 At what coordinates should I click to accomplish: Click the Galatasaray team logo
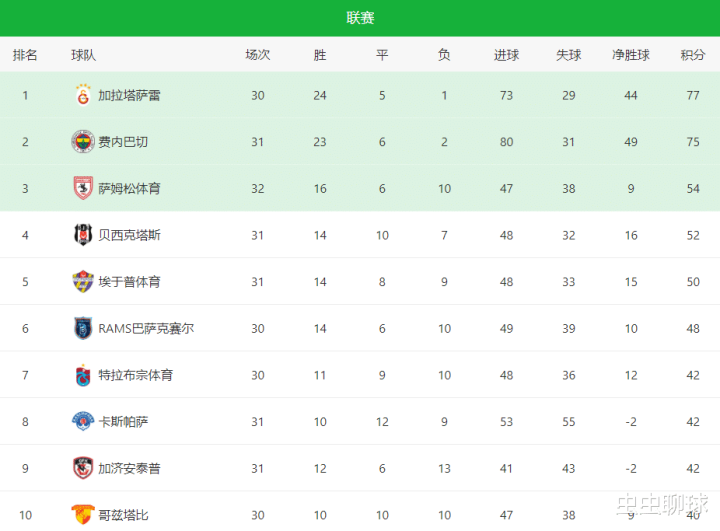click(83, 95)
